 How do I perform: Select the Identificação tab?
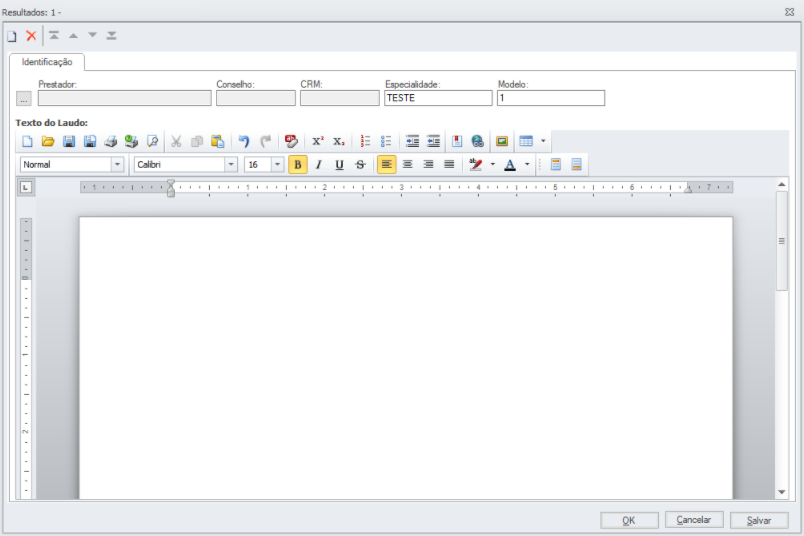point(47,62)
